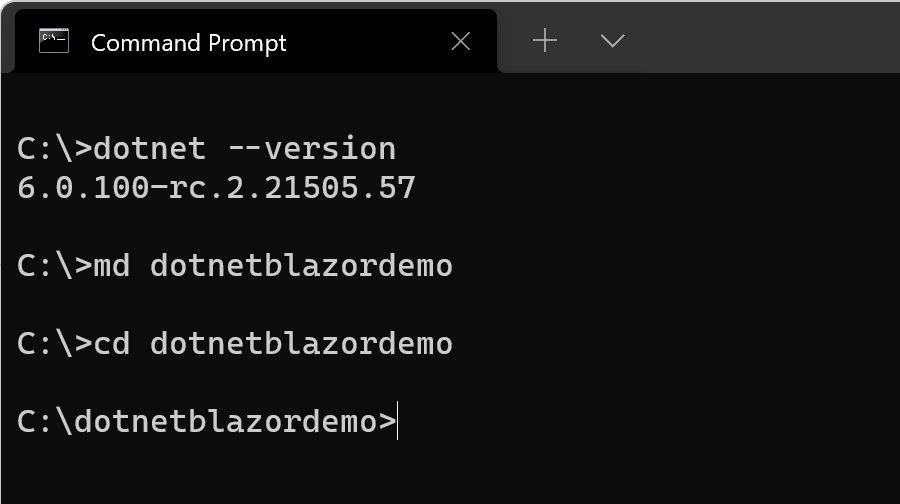Close the Command Prompt tab
The width and height of the screenshot is (900, 504).
point(460,41)
